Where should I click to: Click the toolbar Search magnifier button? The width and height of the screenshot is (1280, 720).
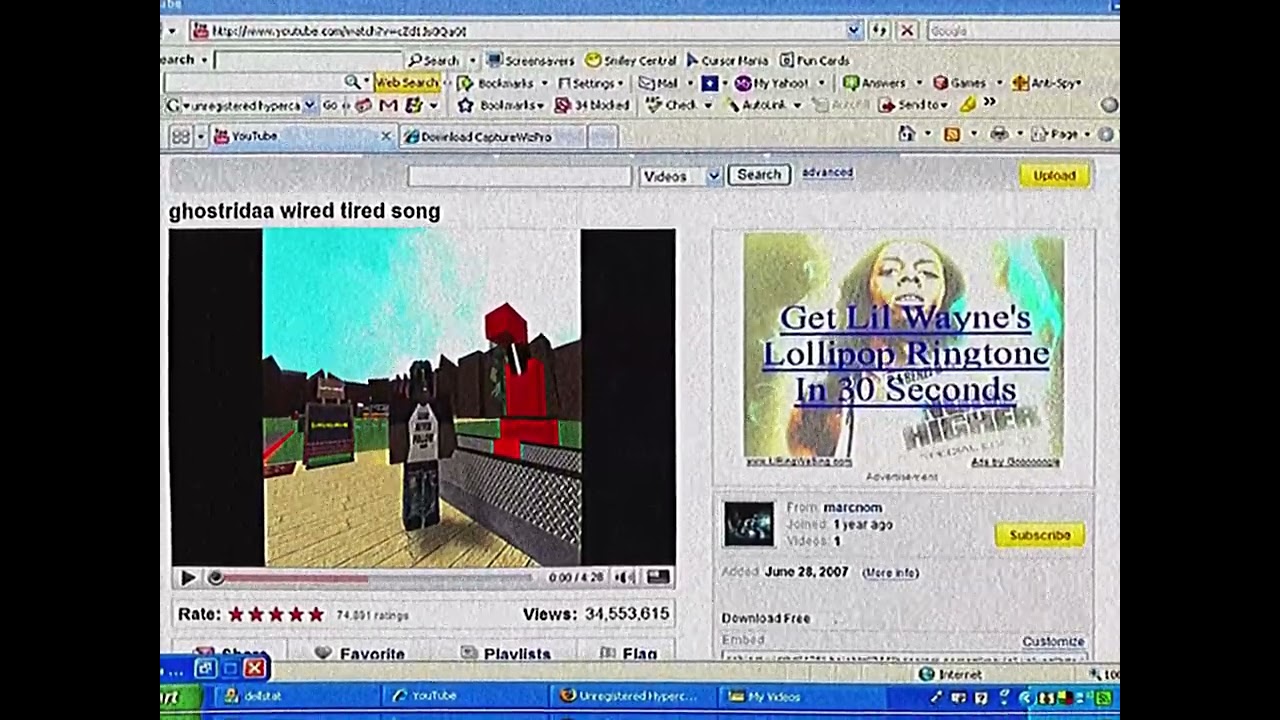click(x=434, y=60)
